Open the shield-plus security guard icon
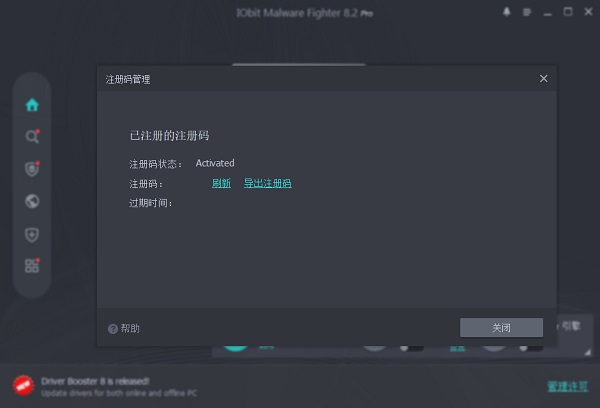The width and height of the screenshot is (600, 408). 32,235
